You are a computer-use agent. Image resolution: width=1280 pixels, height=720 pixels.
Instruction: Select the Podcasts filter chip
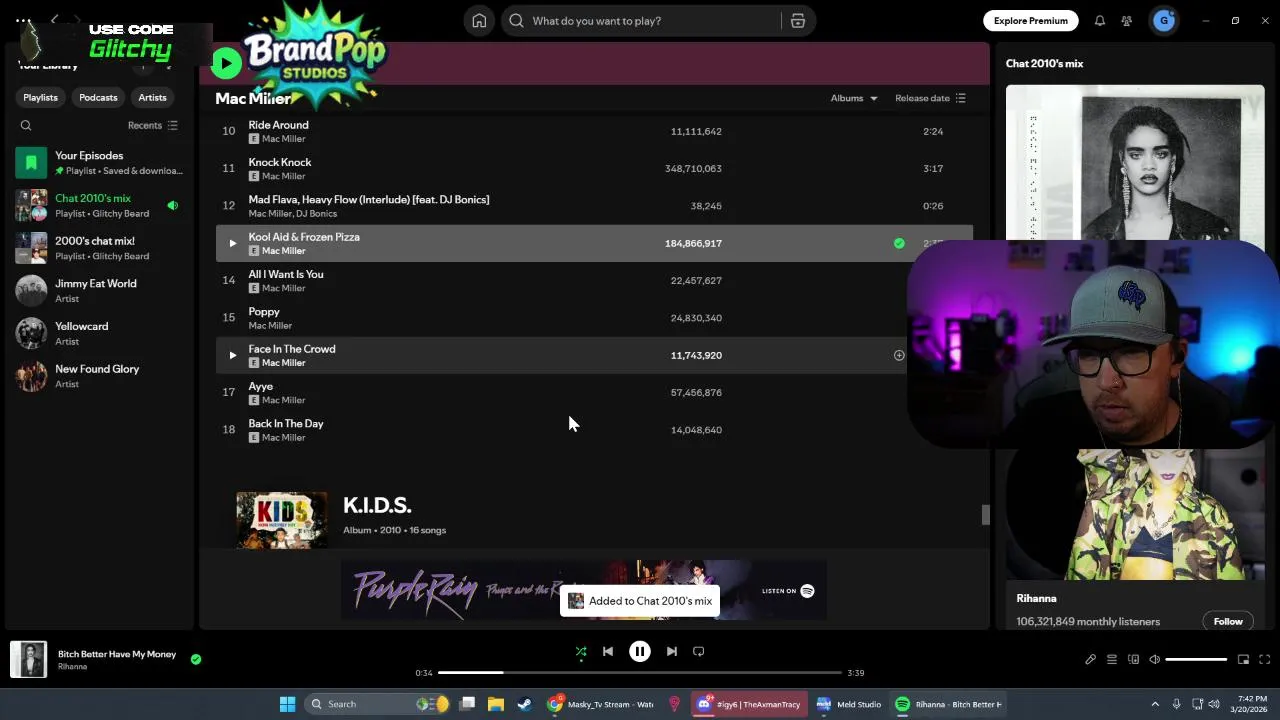[x=98, y=97]
